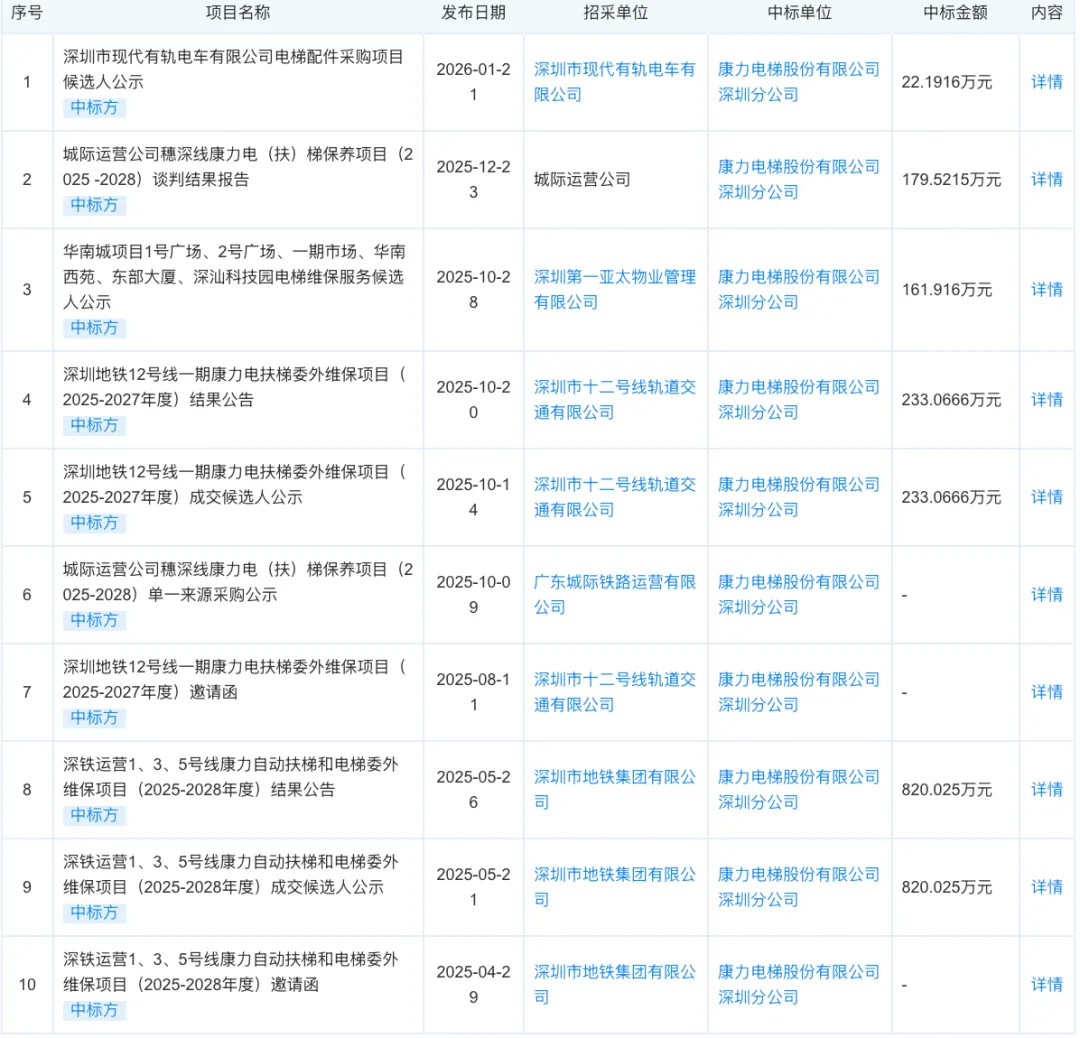Image resolution: width=1080 pixels, height=1038 pixels.
Task: Click 城际运营公司 buyer cell in row 2
Action: click(x=582, y=180)
